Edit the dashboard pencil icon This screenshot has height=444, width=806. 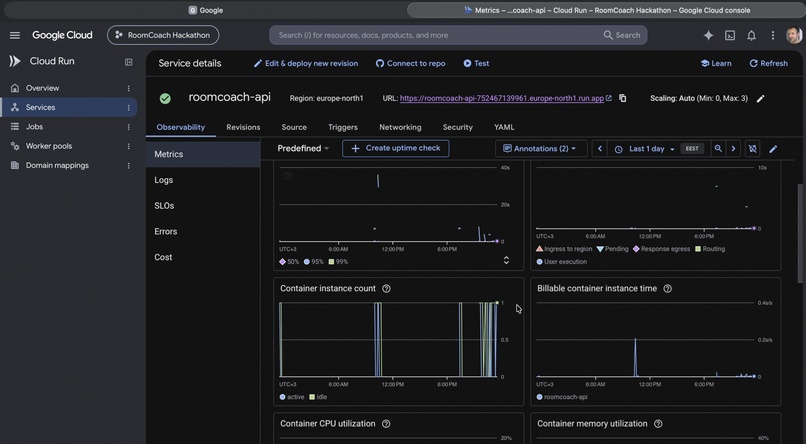[773, 149]
